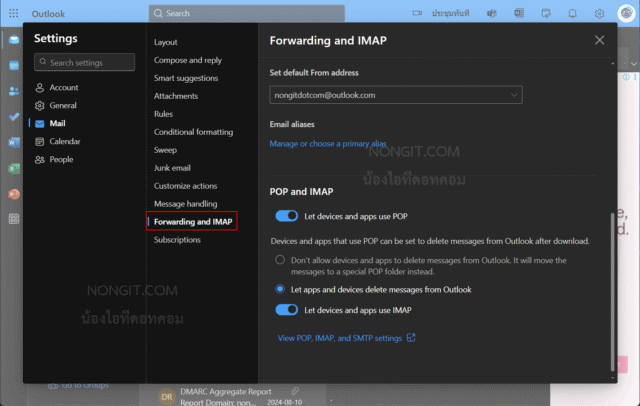Open Junk email settings

pos(172,168)
